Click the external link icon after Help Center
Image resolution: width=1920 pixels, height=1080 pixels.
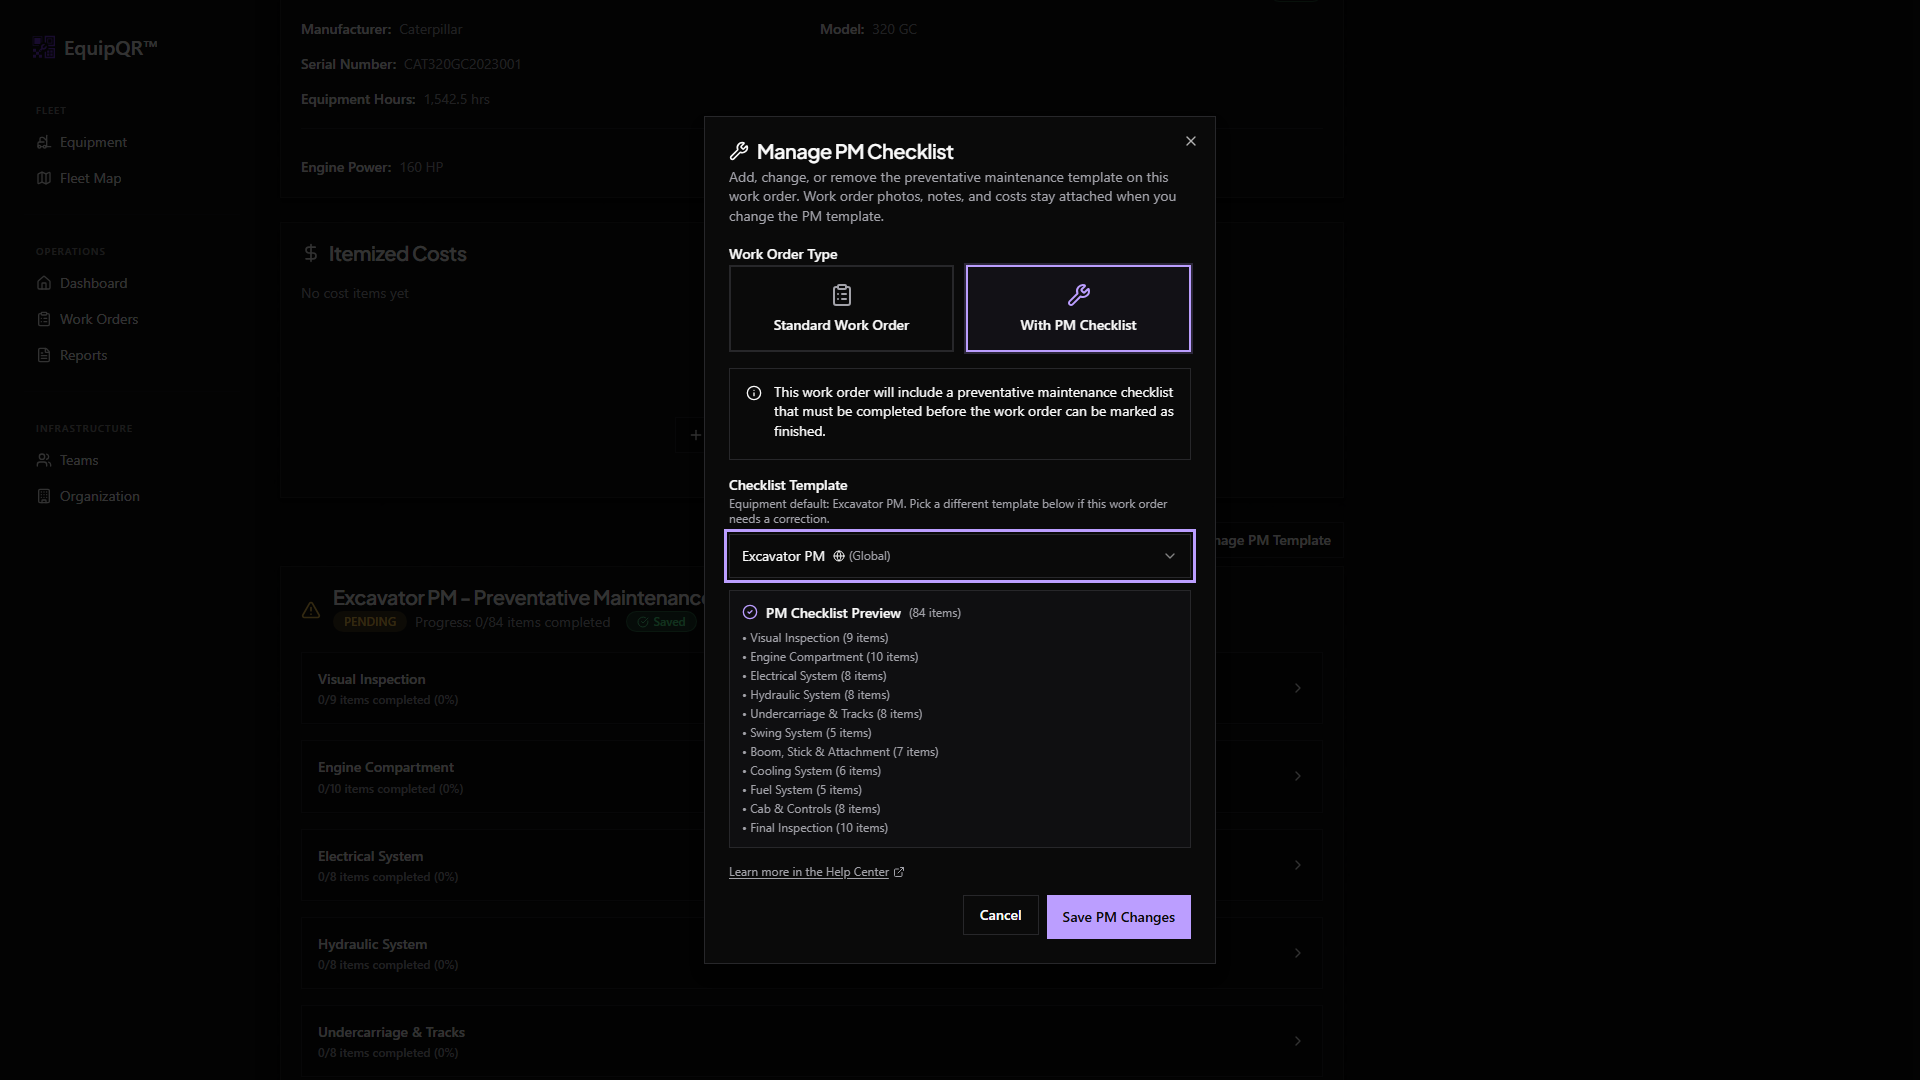tap(898, 872)
